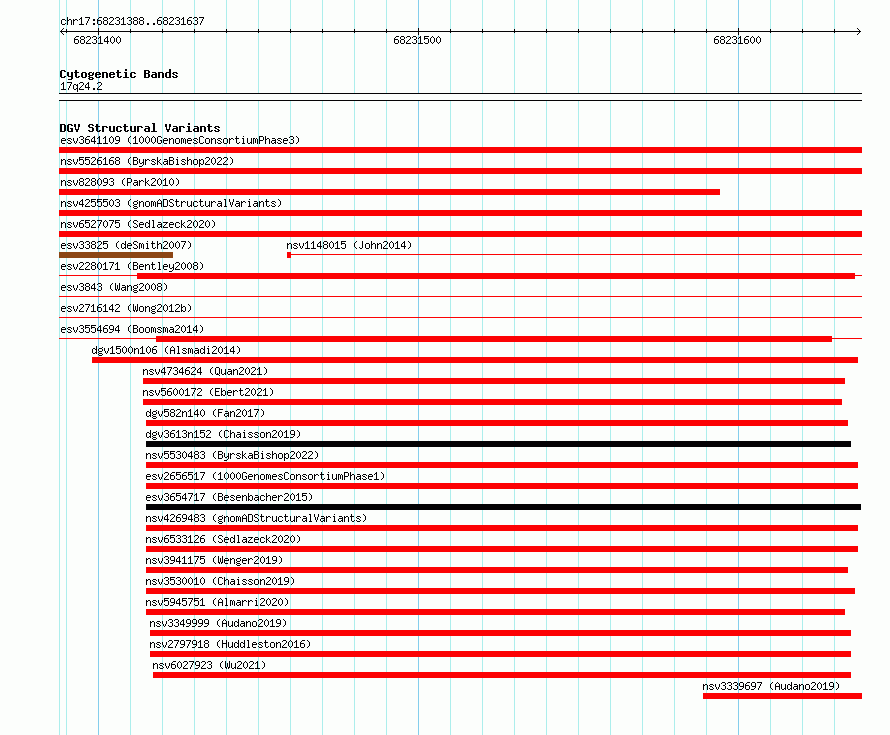Viewport: 890px width, 735px height.
Task: Select the esv3843 (Wang2008) label
Action: tap(114, 287)
